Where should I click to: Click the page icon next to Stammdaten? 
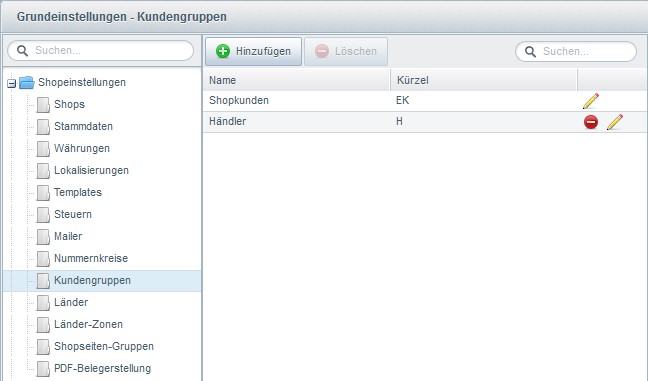click(43, 126)
